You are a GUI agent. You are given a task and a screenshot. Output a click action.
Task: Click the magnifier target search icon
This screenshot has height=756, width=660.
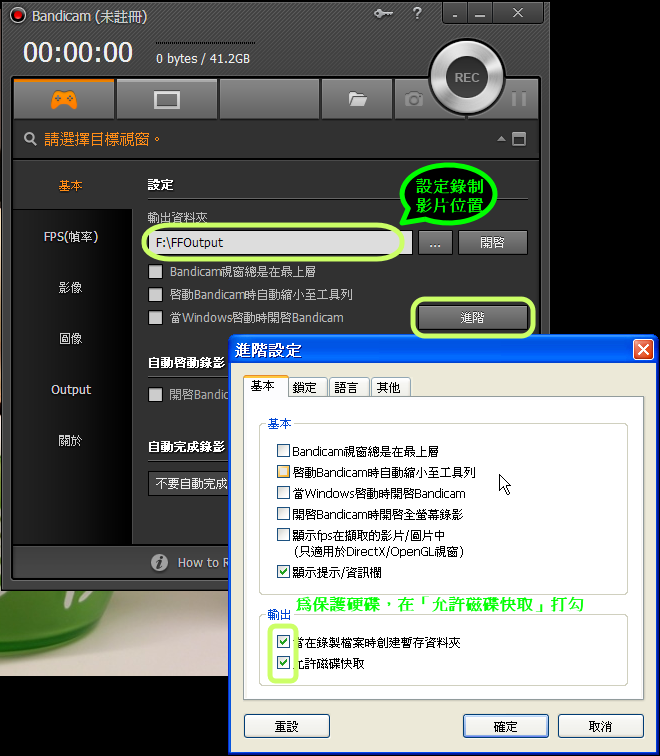(x=30, y=139)
